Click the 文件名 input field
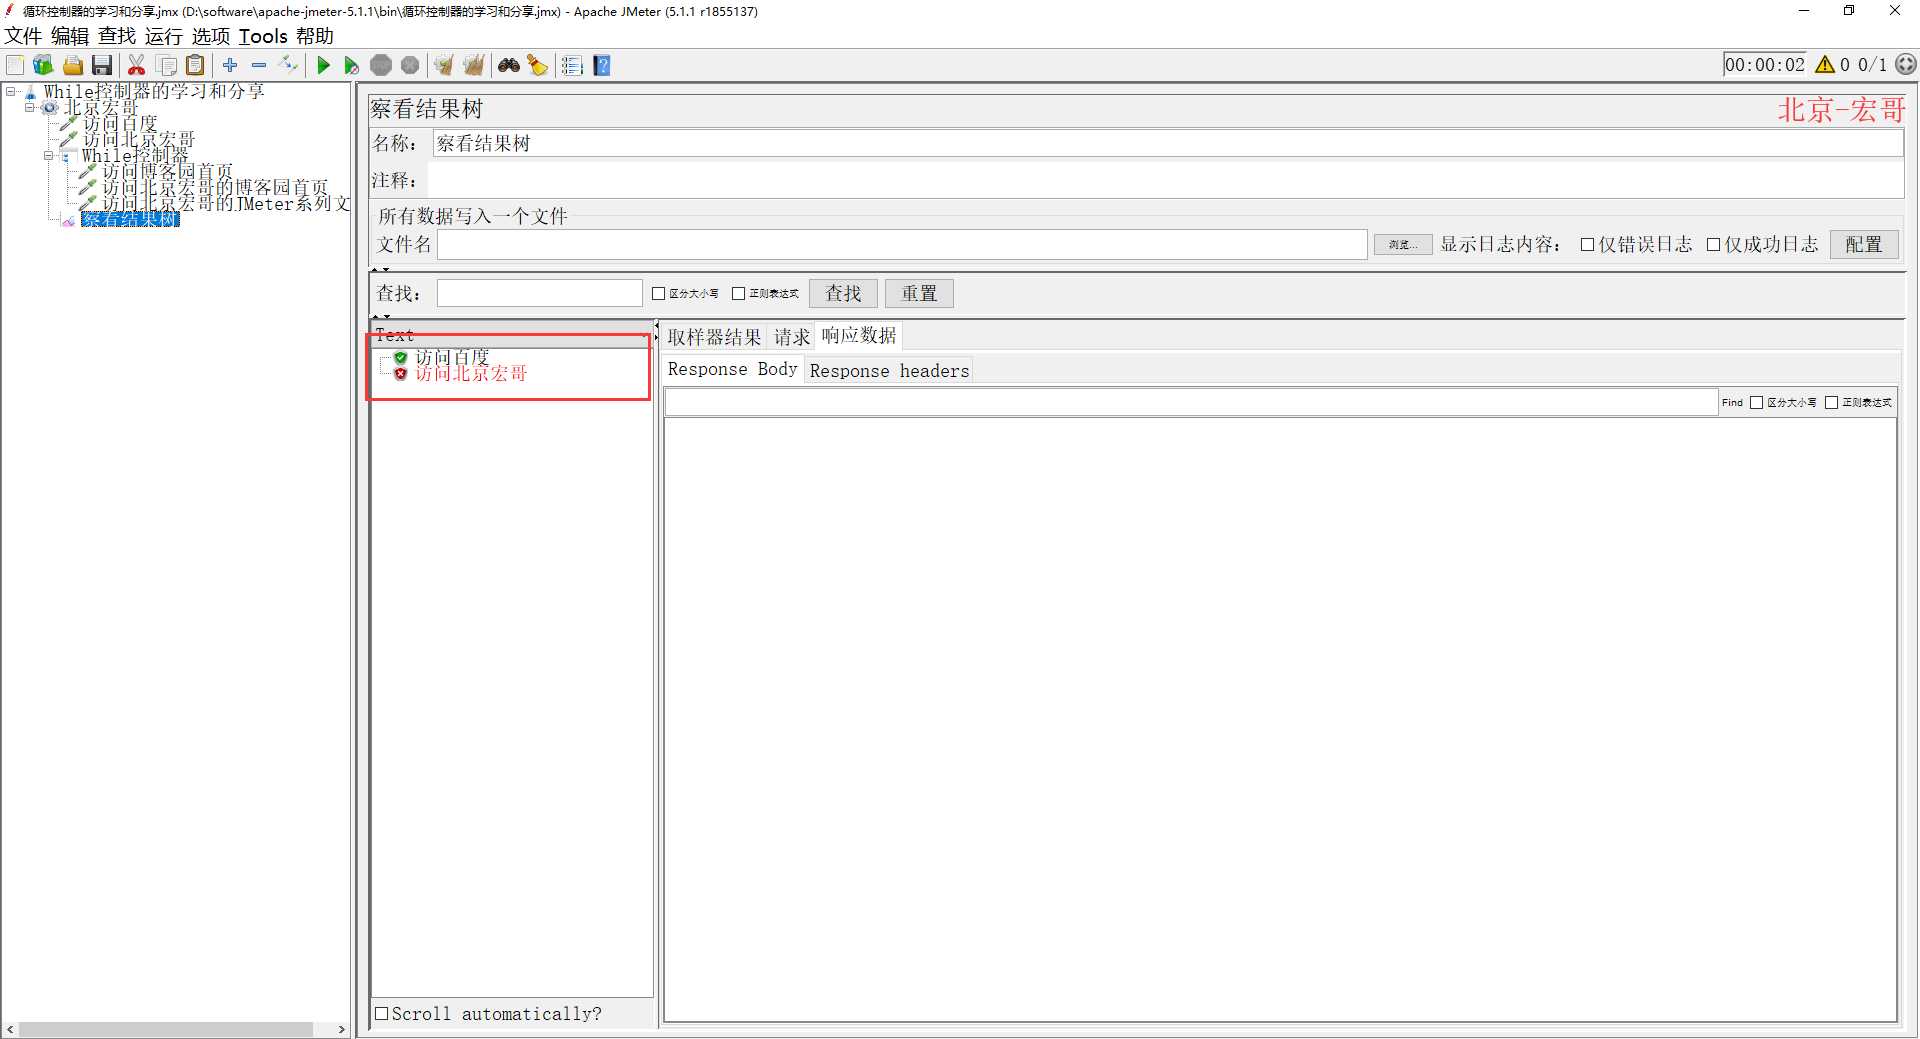 tap(902, 245)
